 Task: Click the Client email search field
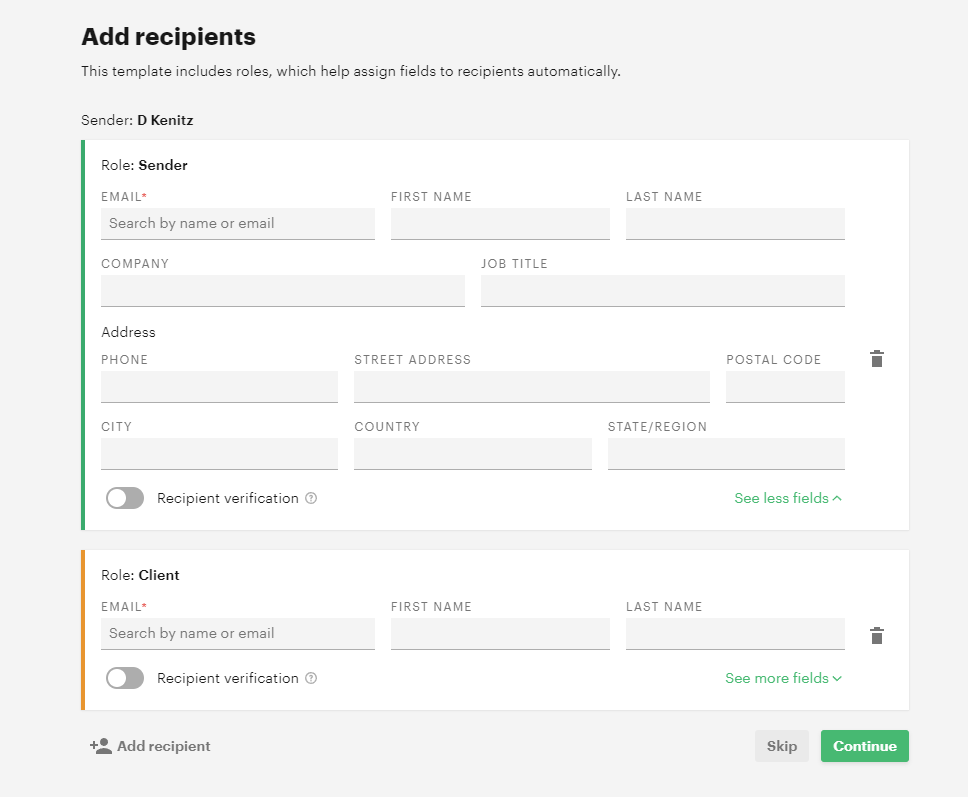click(238, 633)
